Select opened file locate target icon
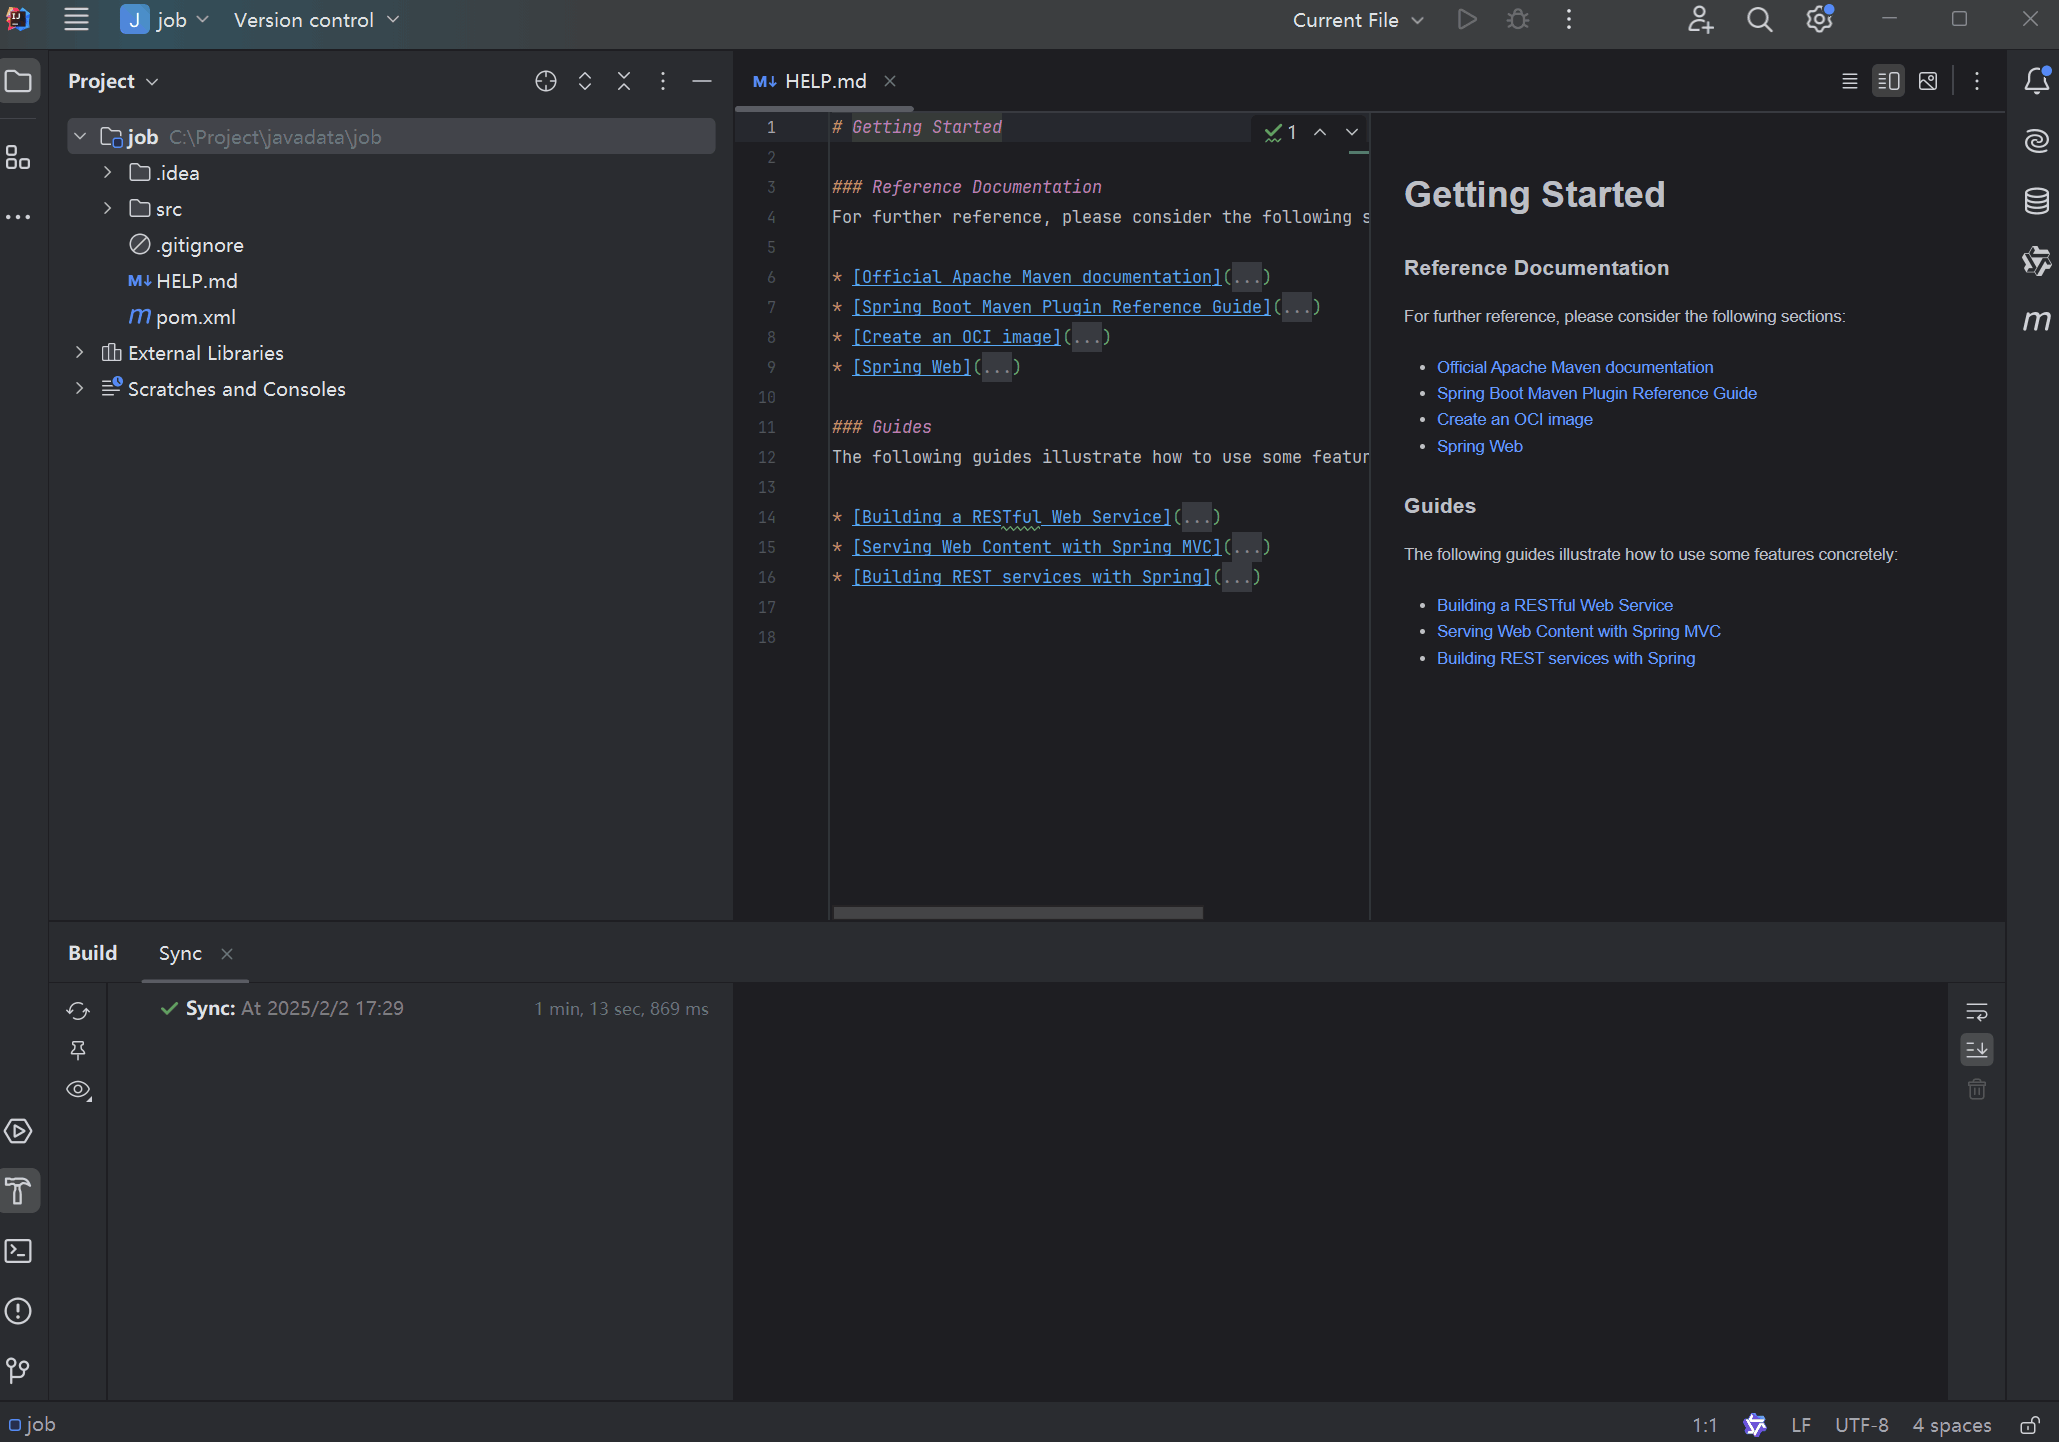This screenshot has height=1442, width=2059. [546, 81]
